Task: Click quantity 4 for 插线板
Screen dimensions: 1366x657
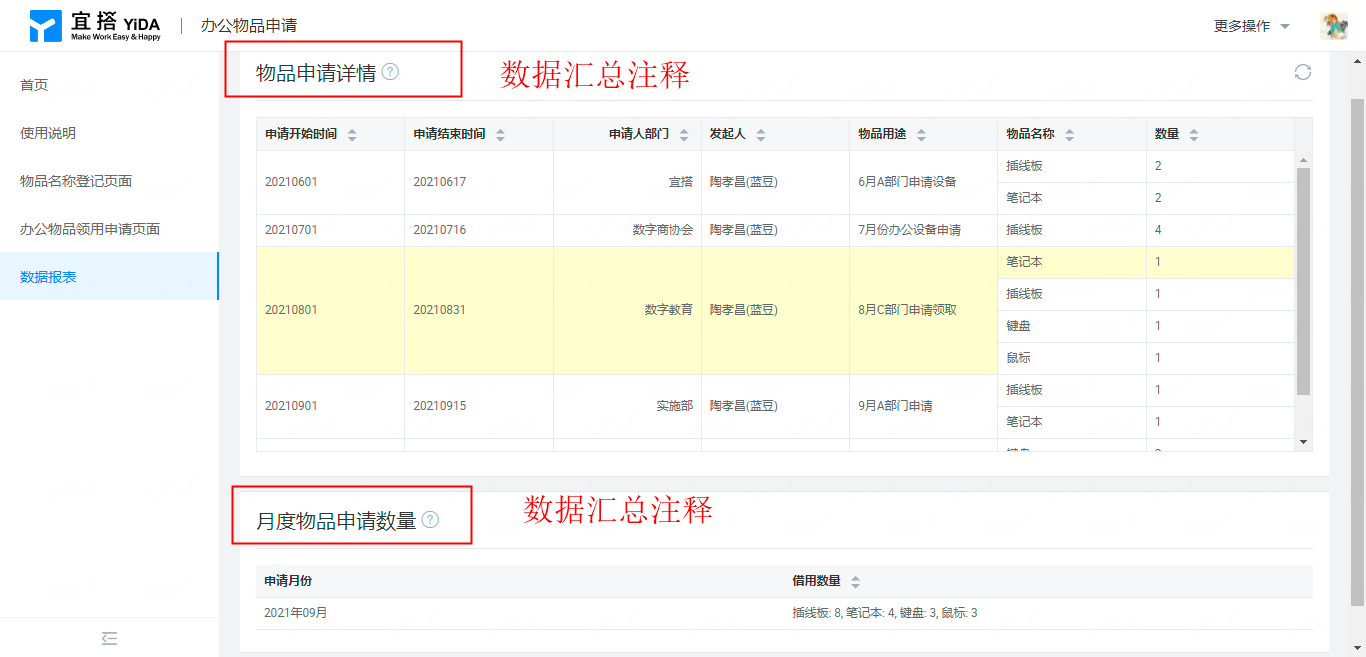Action: tap(1220, 230)
